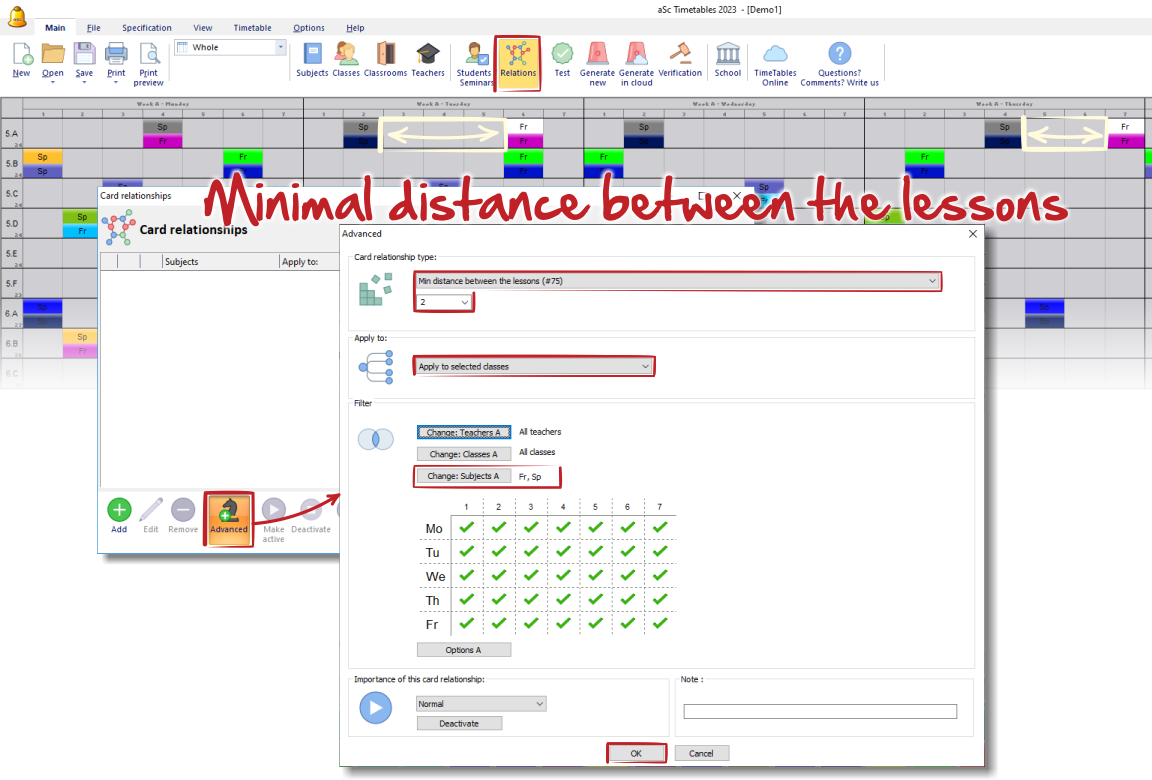Open the Relations icon in toolbar
Viewport: 1152px width, 780px height.
point(518,55)
